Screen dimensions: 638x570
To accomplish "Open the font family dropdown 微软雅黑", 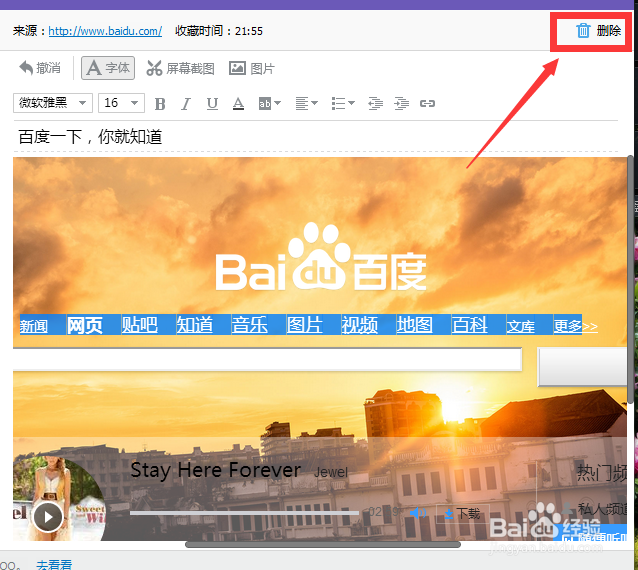I will [53, 103].
